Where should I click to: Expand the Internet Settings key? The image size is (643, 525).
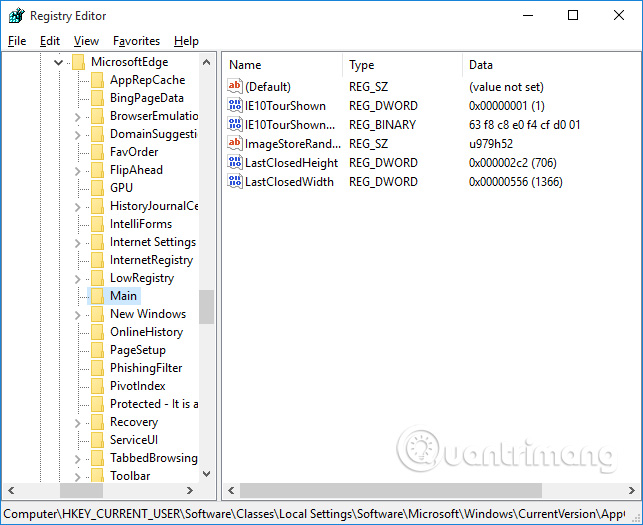tap(77, 243)
